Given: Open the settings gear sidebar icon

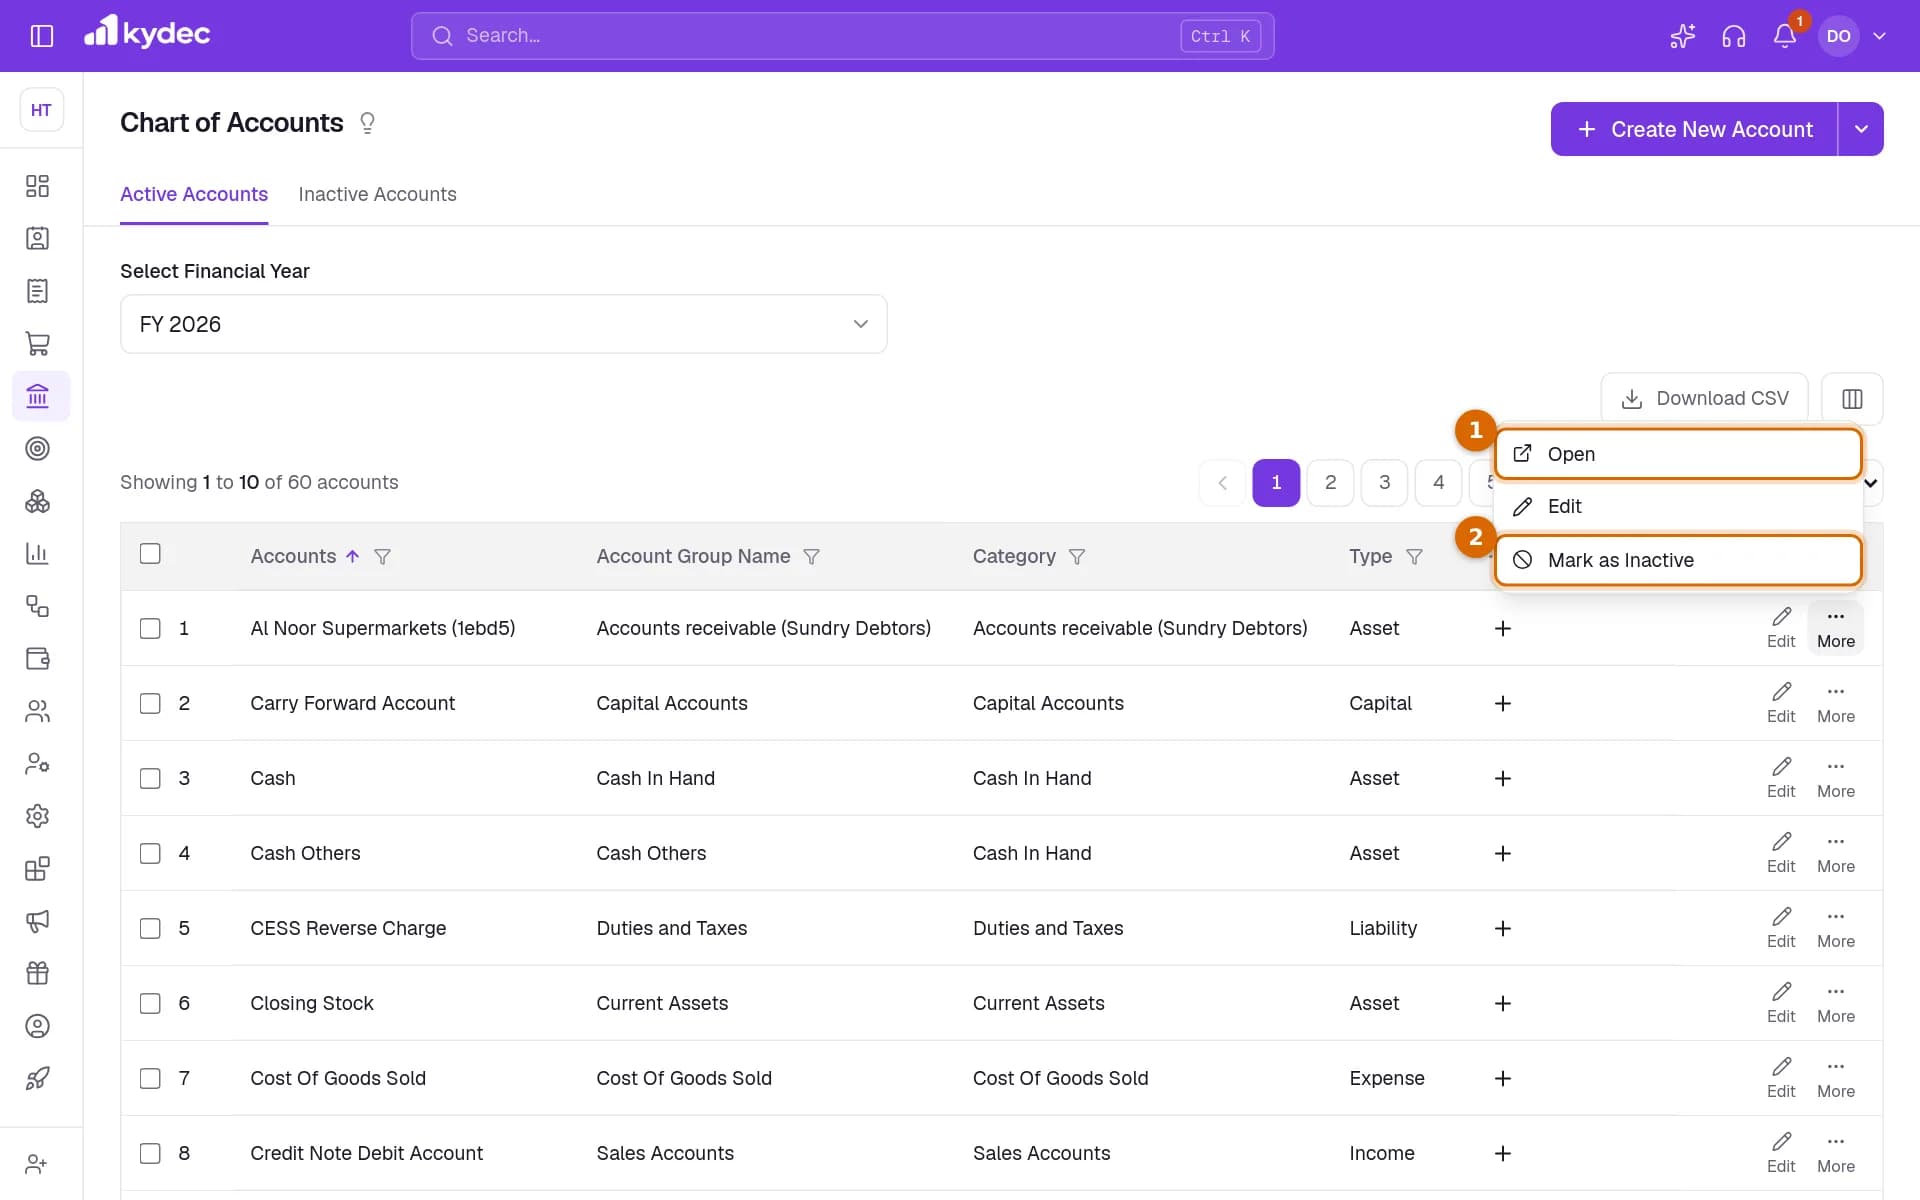Looking at the screenshot, I should click(x=37, y=816).
